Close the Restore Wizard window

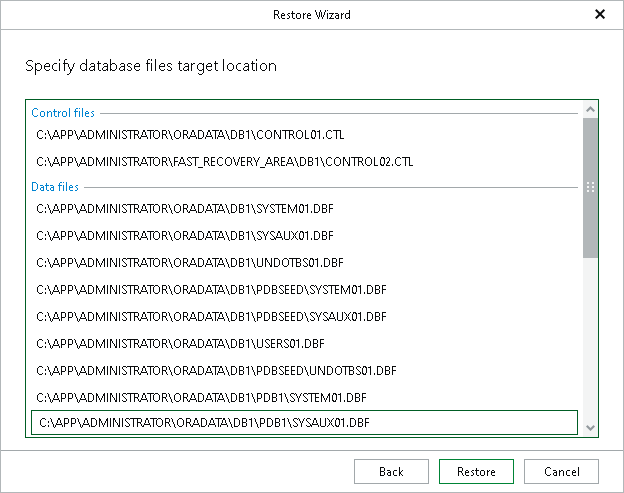[600, 15]
